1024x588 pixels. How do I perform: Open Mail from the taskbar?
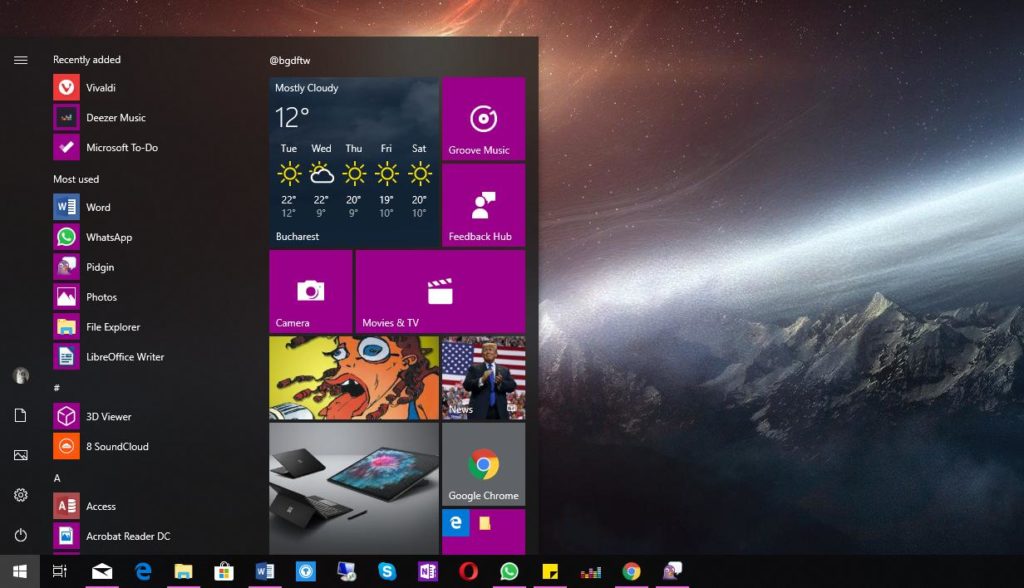102,572
